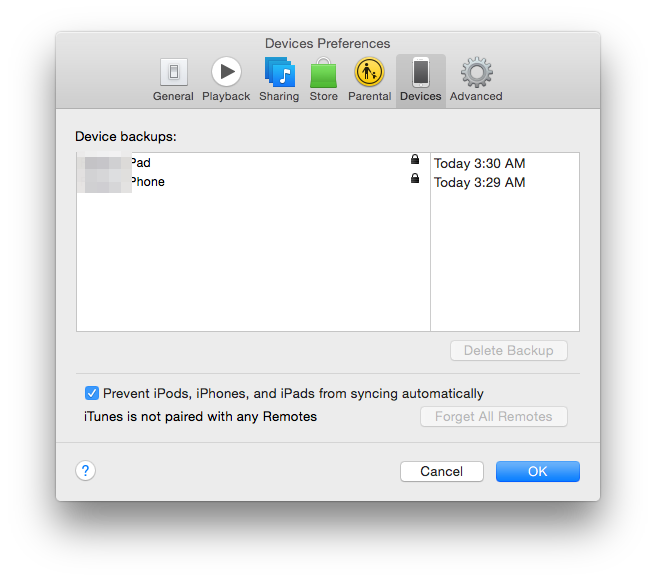
Task: Cancel the preferences dialog
Action: point(442,471)
